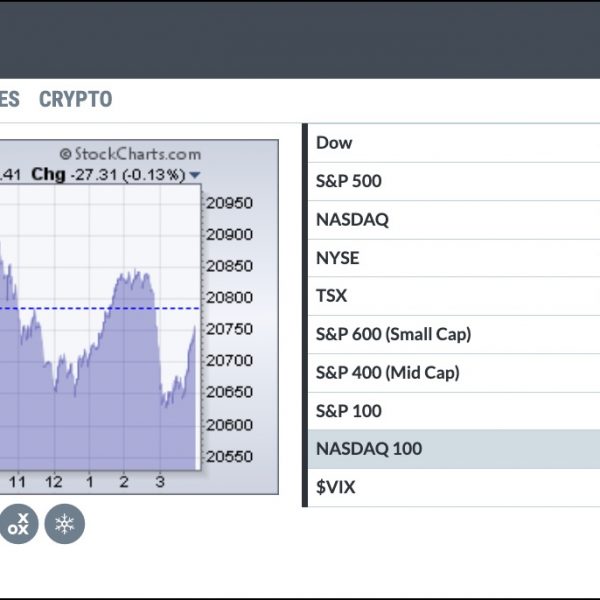Click the NASDAQ 100 intraday chart area
Screen dimensions: 600x600
pyautogui.click(x=99, y=328)
